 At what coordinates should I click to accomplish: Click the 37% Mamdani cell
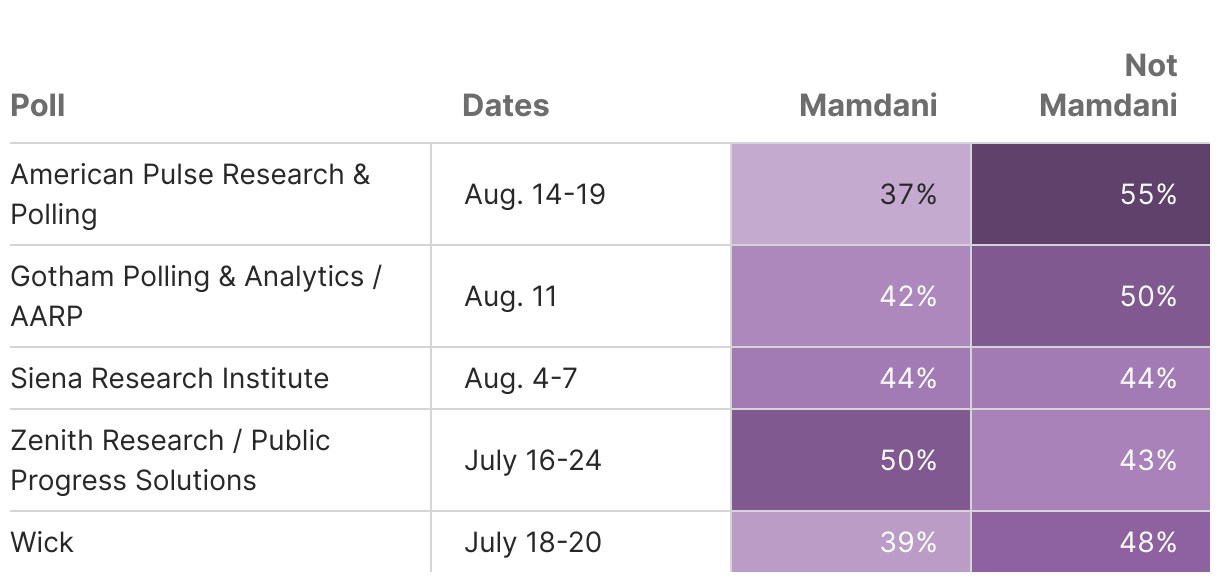[851, 194]
